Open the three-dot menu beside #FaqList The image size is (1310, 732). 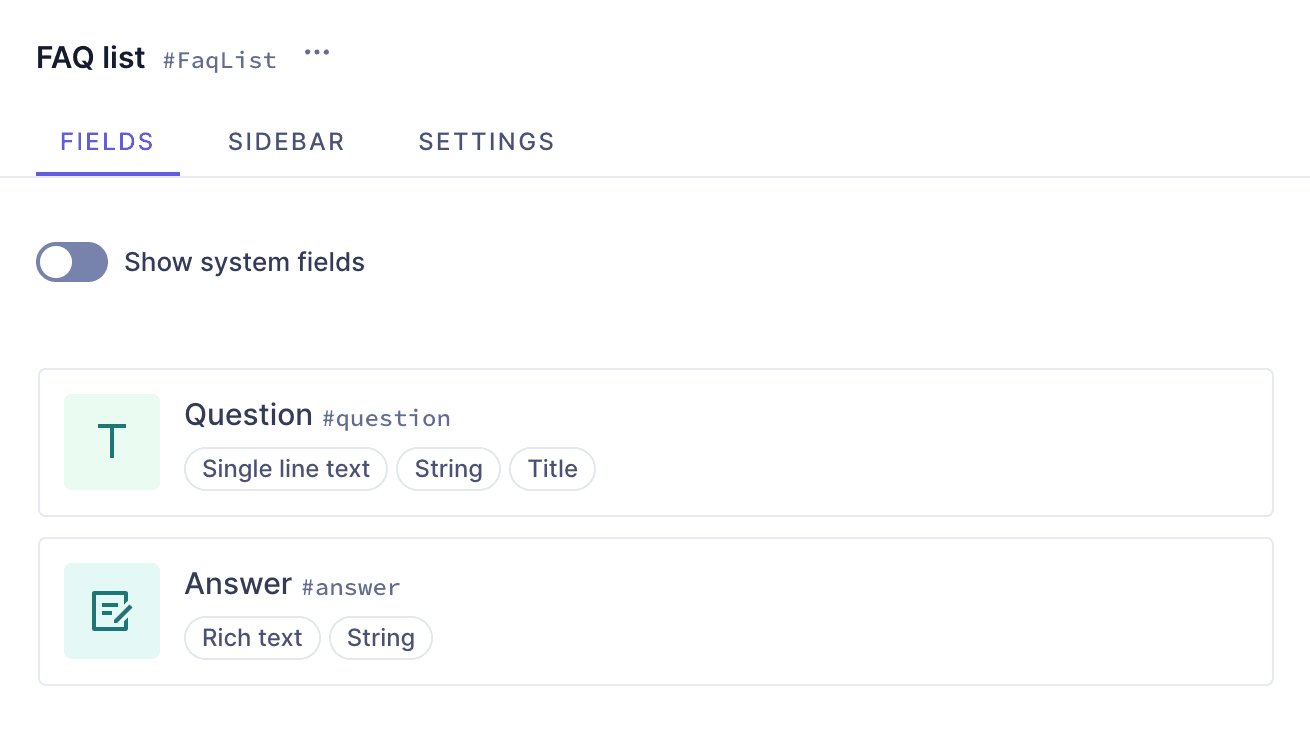click(317, 53)
